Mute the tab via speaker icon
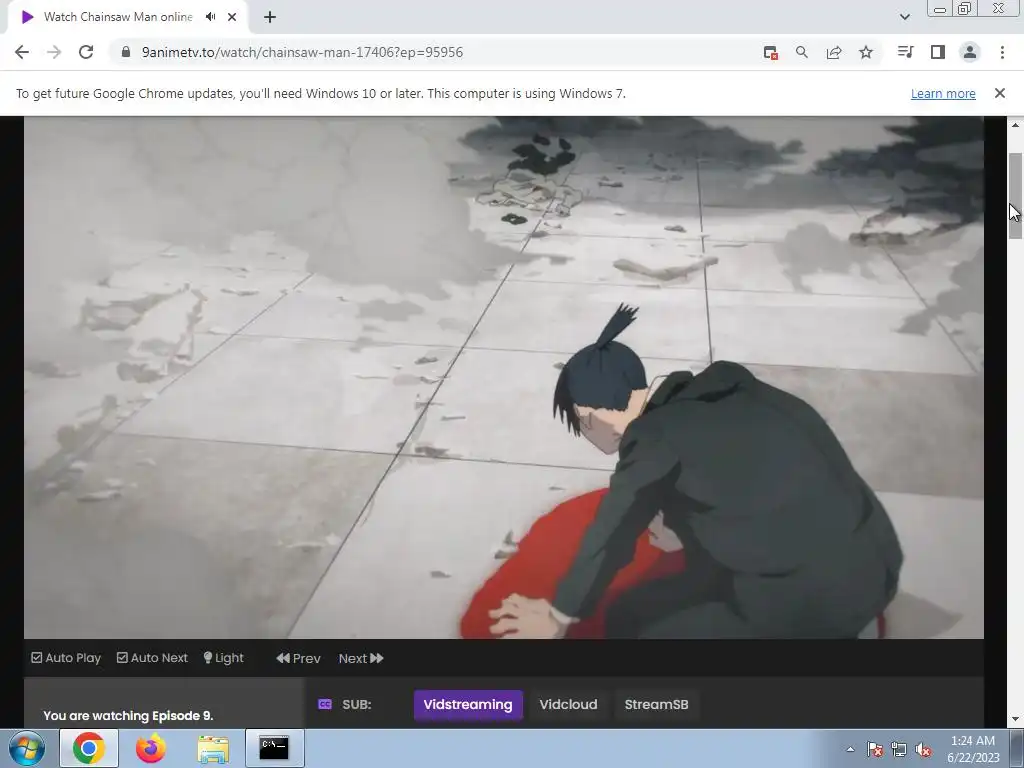The image size is (1024, 768). tap(210, 17)
